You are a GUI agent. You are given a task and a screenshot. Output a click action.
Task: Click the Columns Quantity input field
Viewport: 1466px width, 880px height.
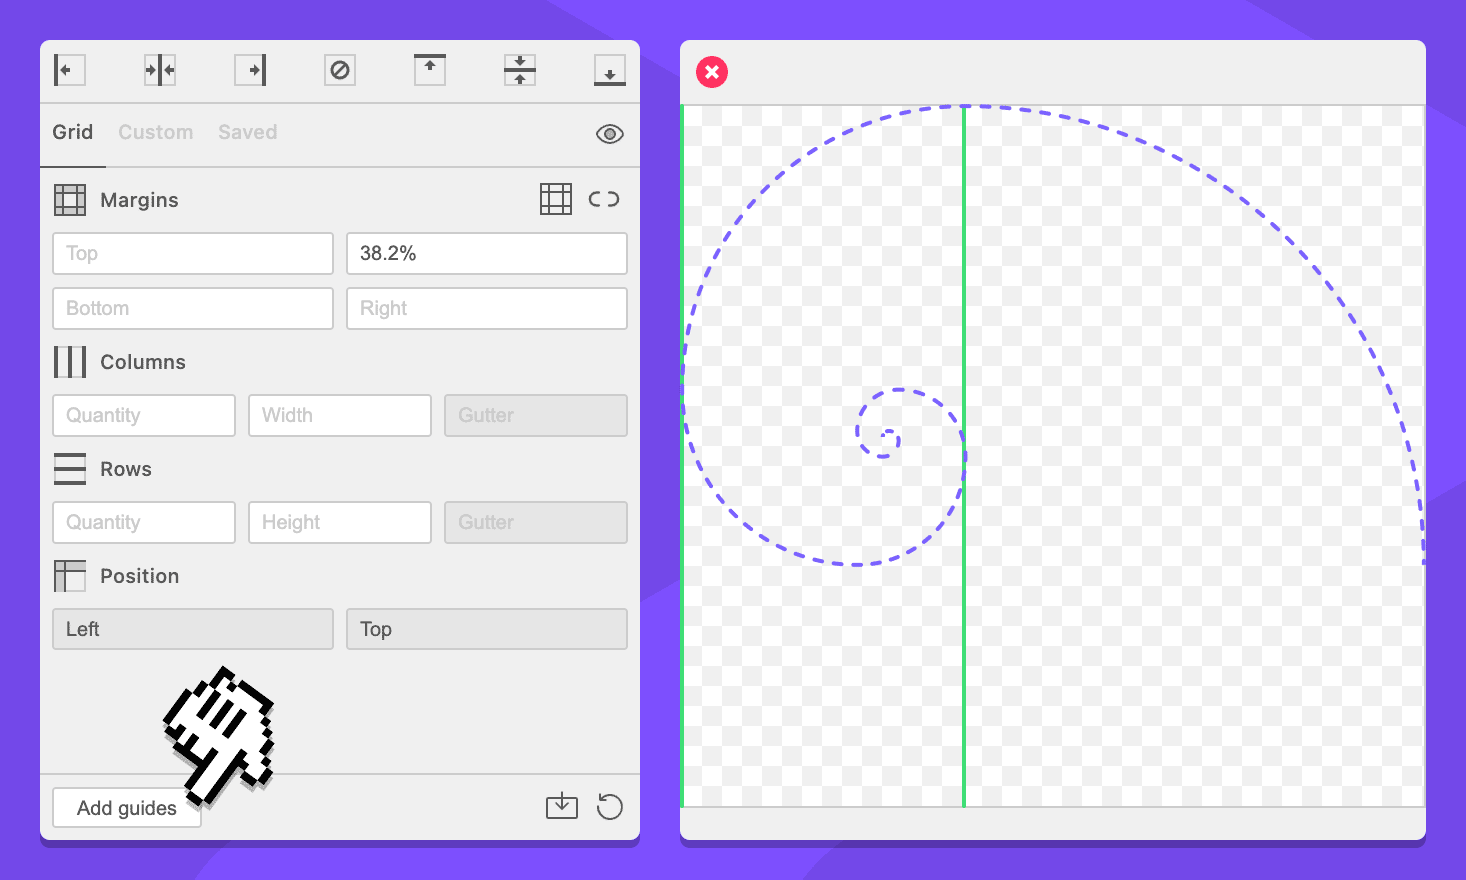[144, 415]
